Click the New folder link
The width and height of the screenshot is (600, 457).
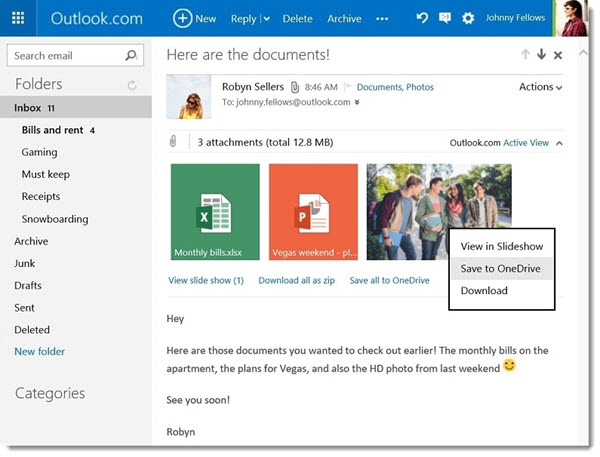39,351
